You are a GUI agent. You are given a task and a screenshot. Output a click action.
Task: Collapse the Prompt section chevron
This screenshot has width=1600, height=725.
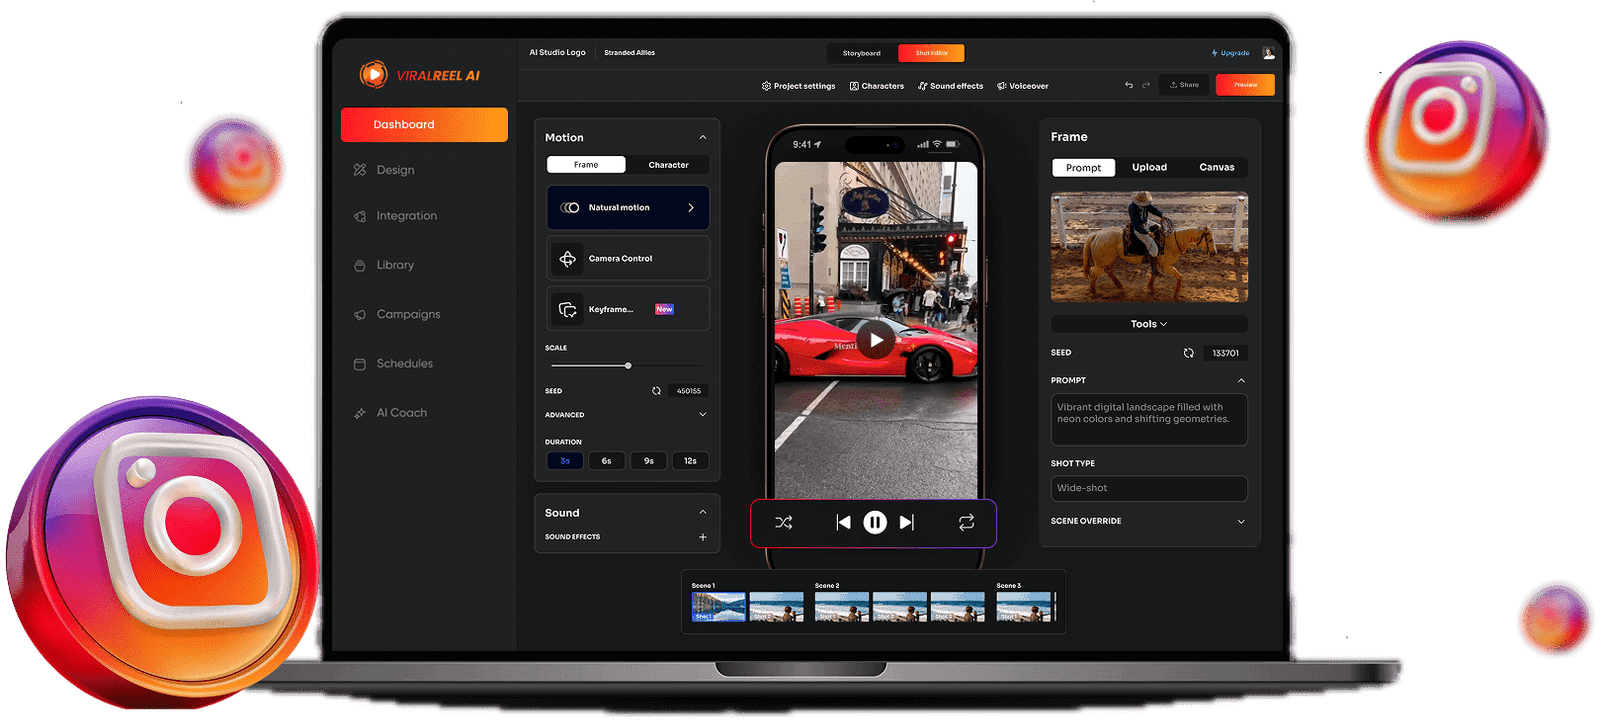(1241, 381)
